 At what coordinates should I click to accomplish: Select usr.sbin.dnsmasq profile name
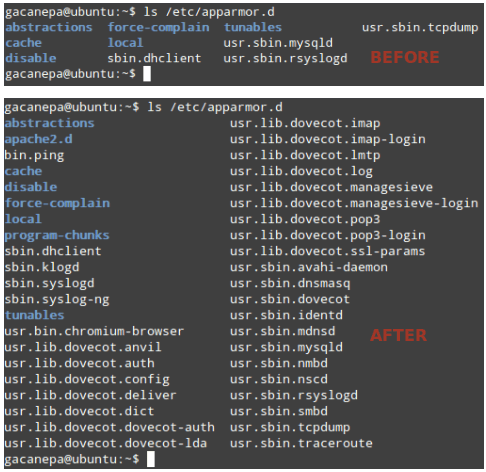tap(290, 284)
